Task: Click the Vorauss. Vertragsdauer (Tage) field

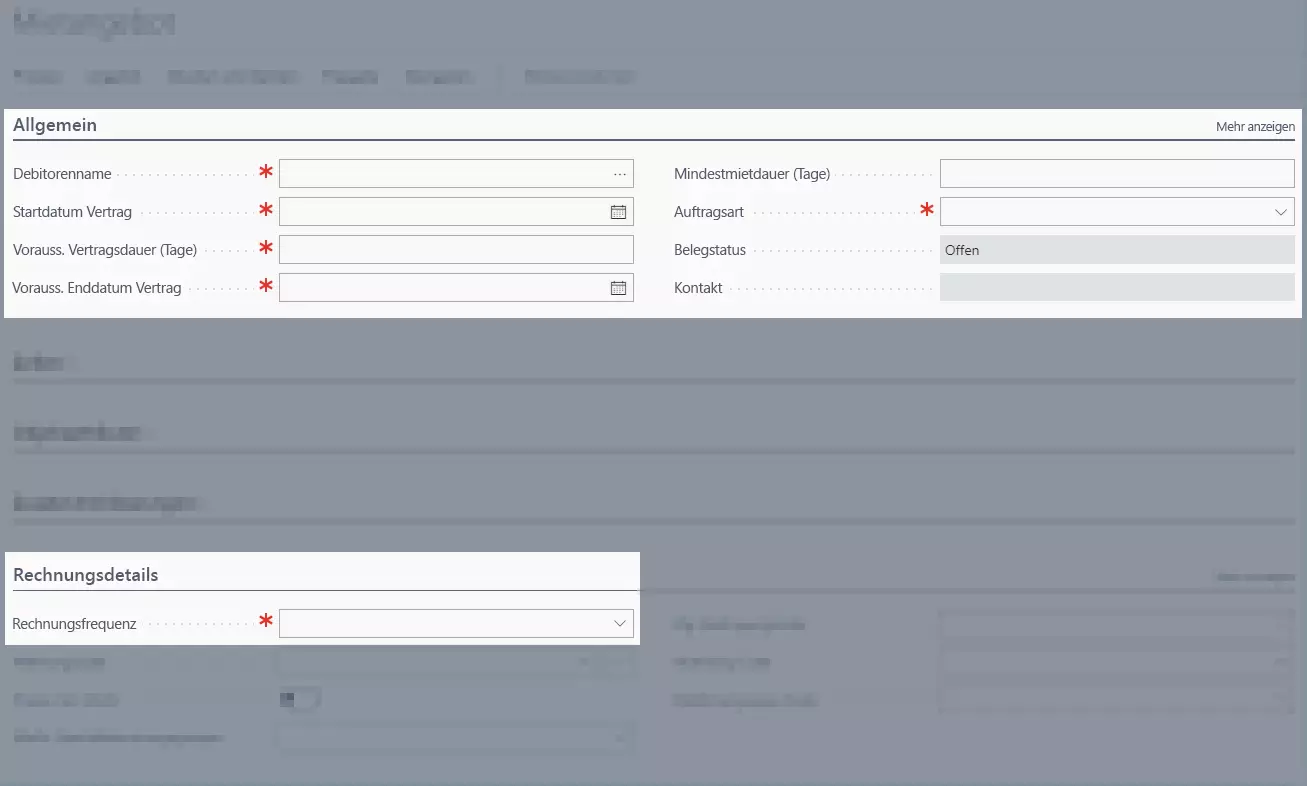Action: point(456,250)
